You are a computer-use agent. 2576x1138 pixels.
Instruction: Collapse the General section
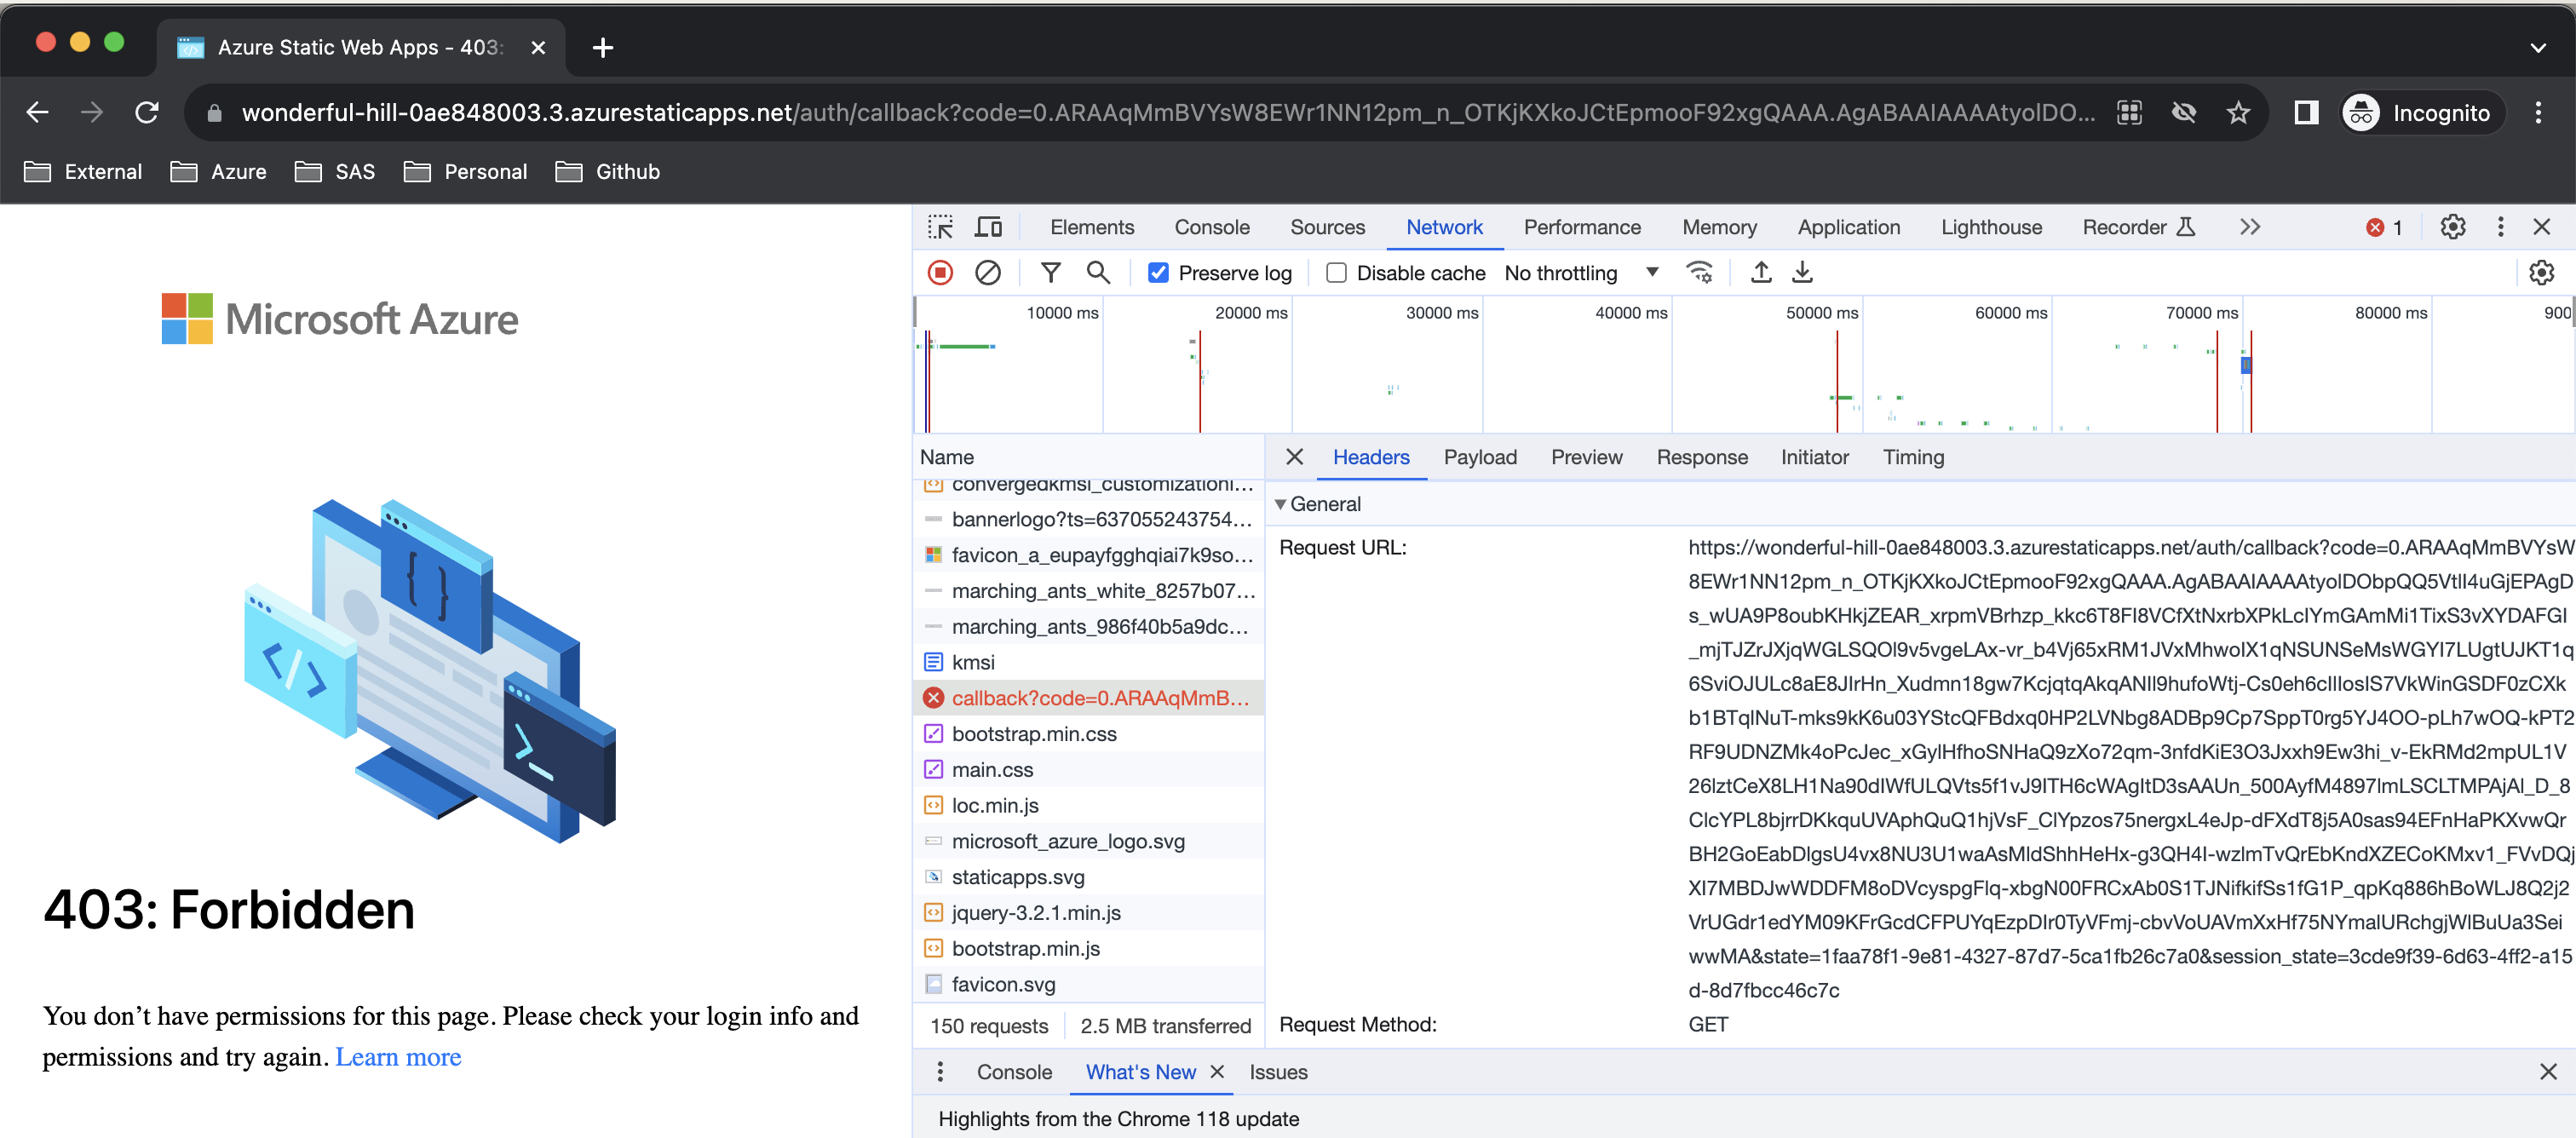coord(1281,504)
